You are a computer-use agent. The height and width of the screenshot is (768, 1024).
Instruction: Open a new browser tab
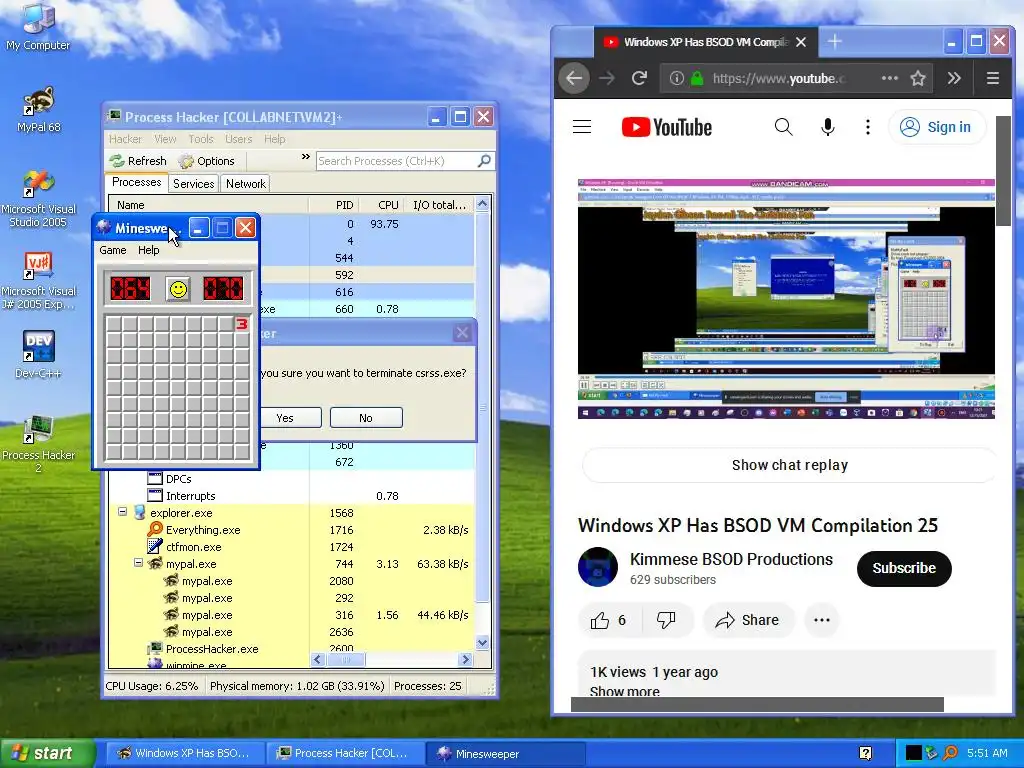[x=835, y=42]
